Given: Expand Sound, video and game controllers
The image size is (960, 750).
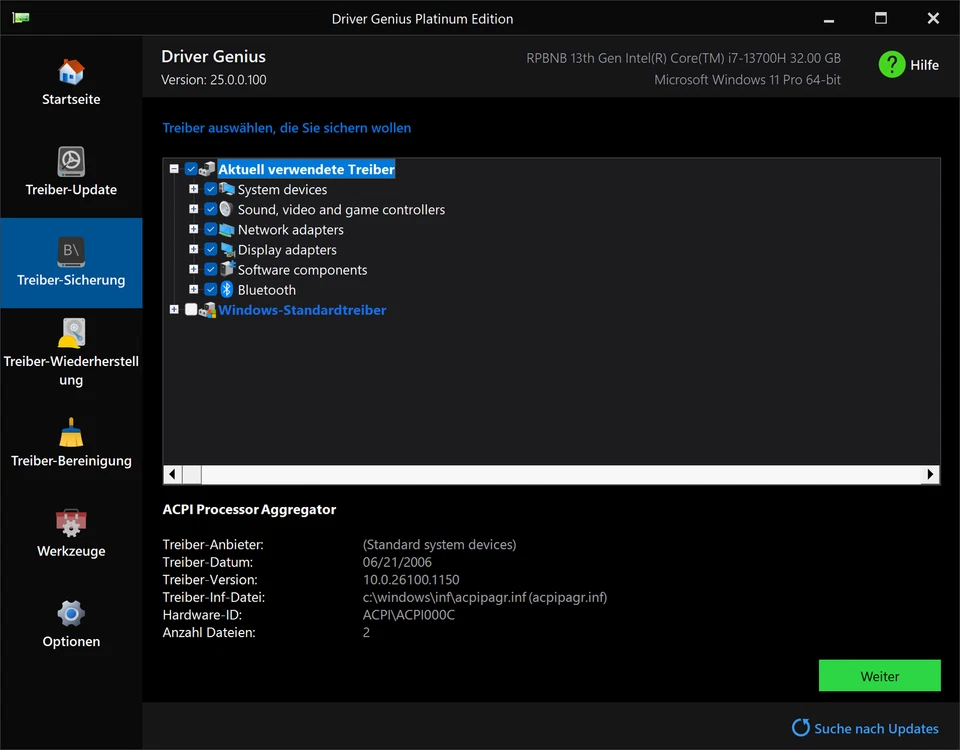Looking at the screenshot, I should 193,209.
